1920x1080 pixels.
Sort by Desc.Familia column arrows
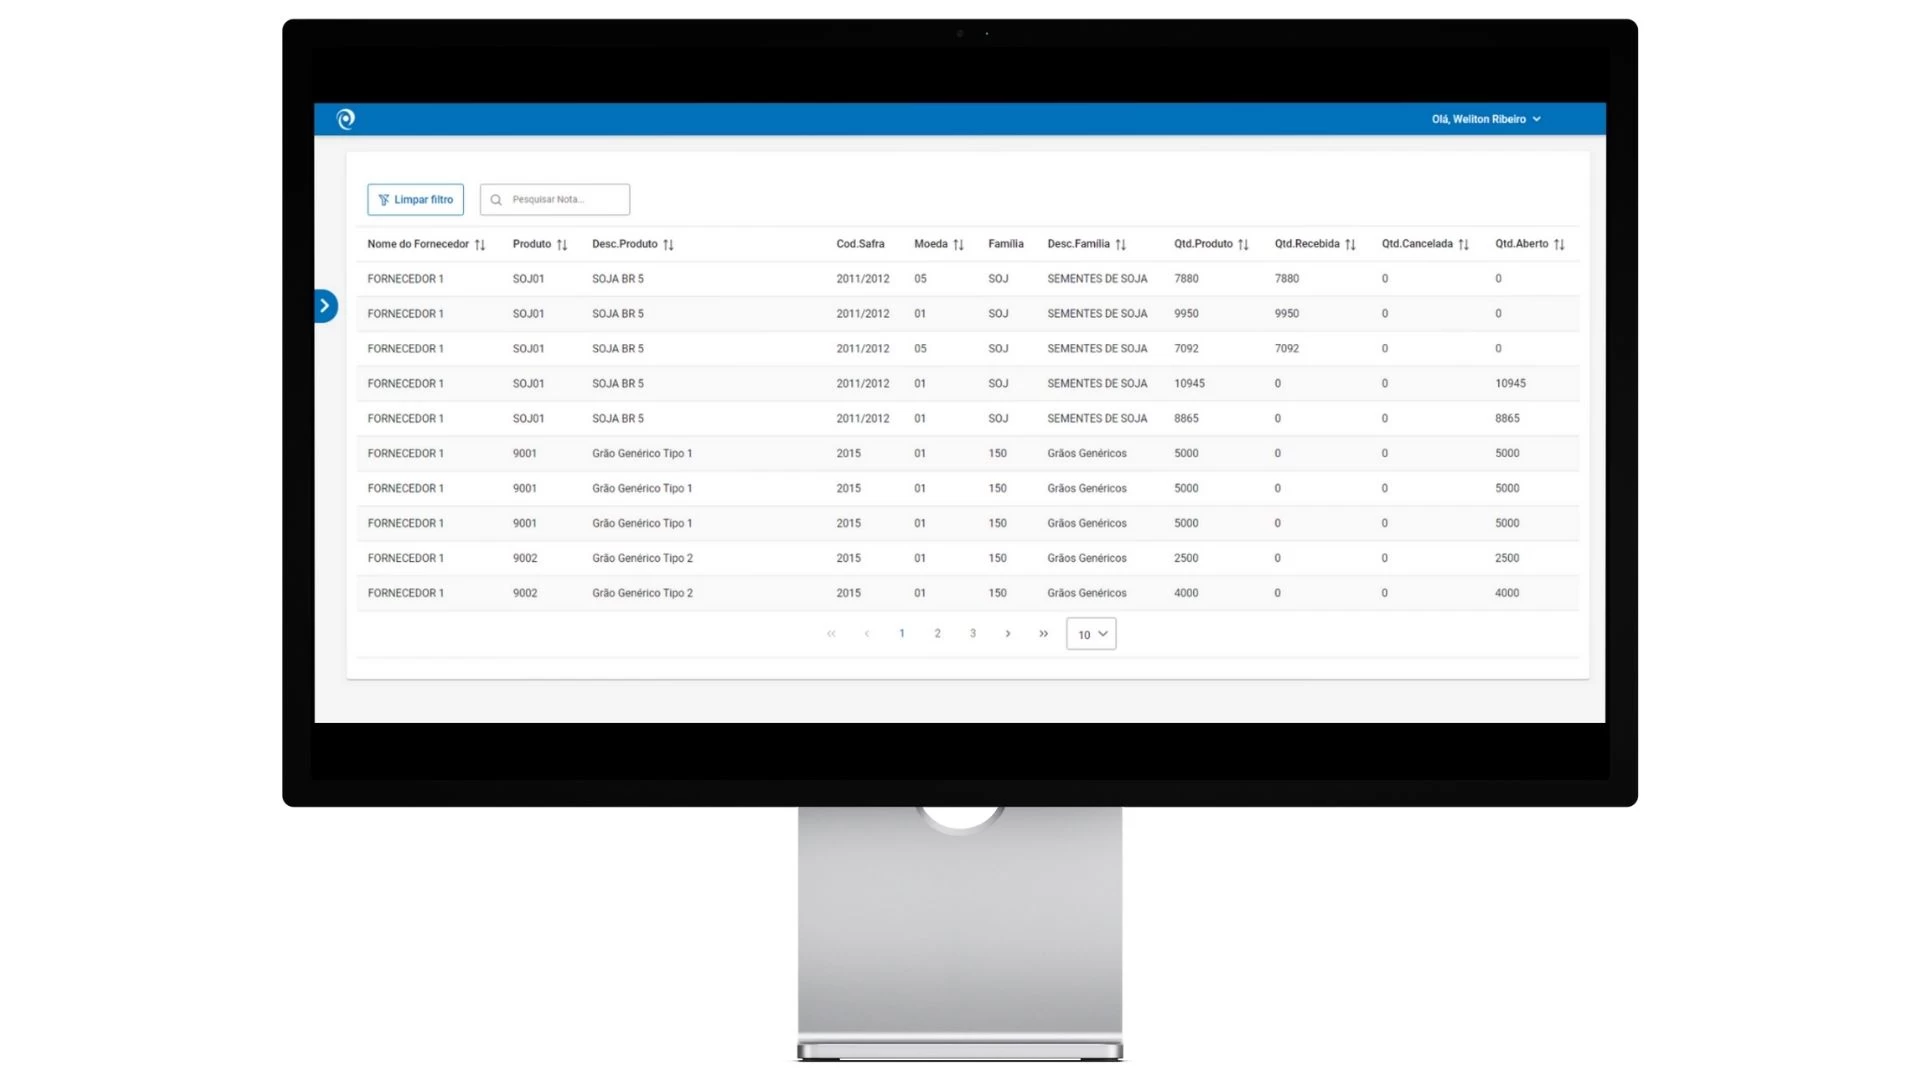(1120, 245)
